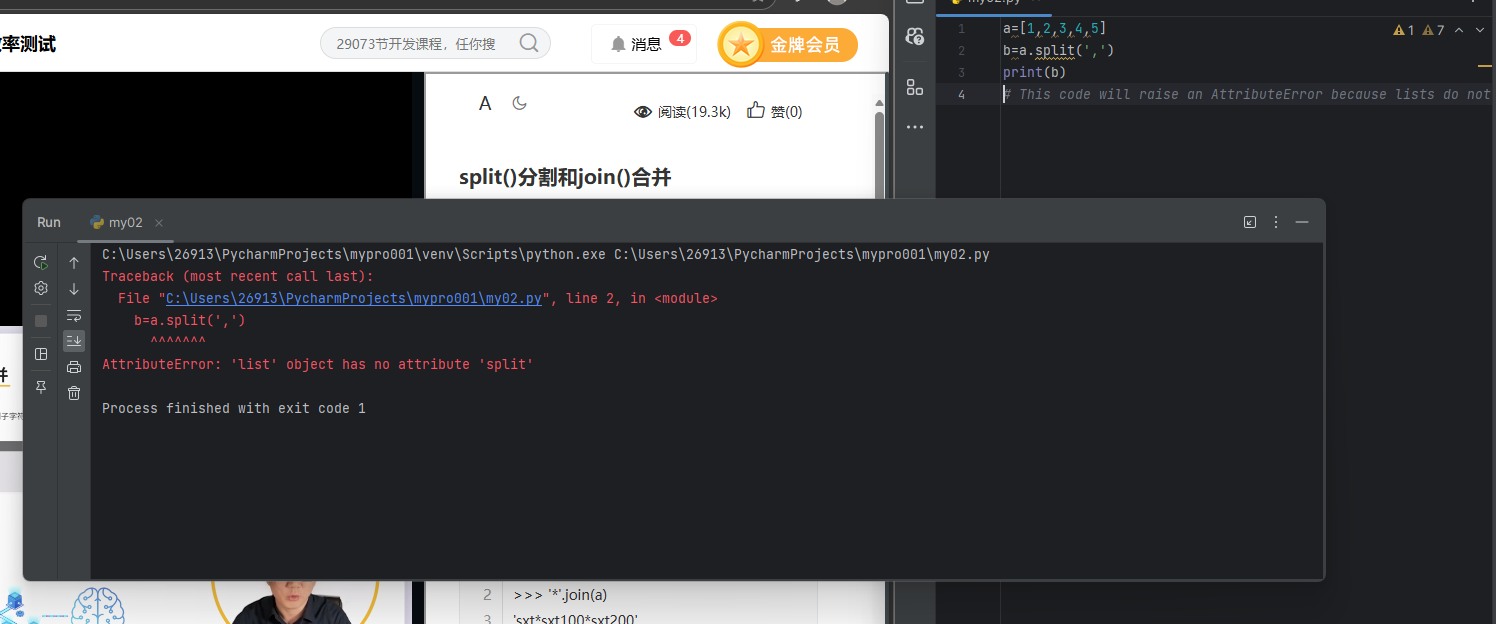Pin the Run tool window
Viewport: 1496px width, 624px height.
(41, 386)
